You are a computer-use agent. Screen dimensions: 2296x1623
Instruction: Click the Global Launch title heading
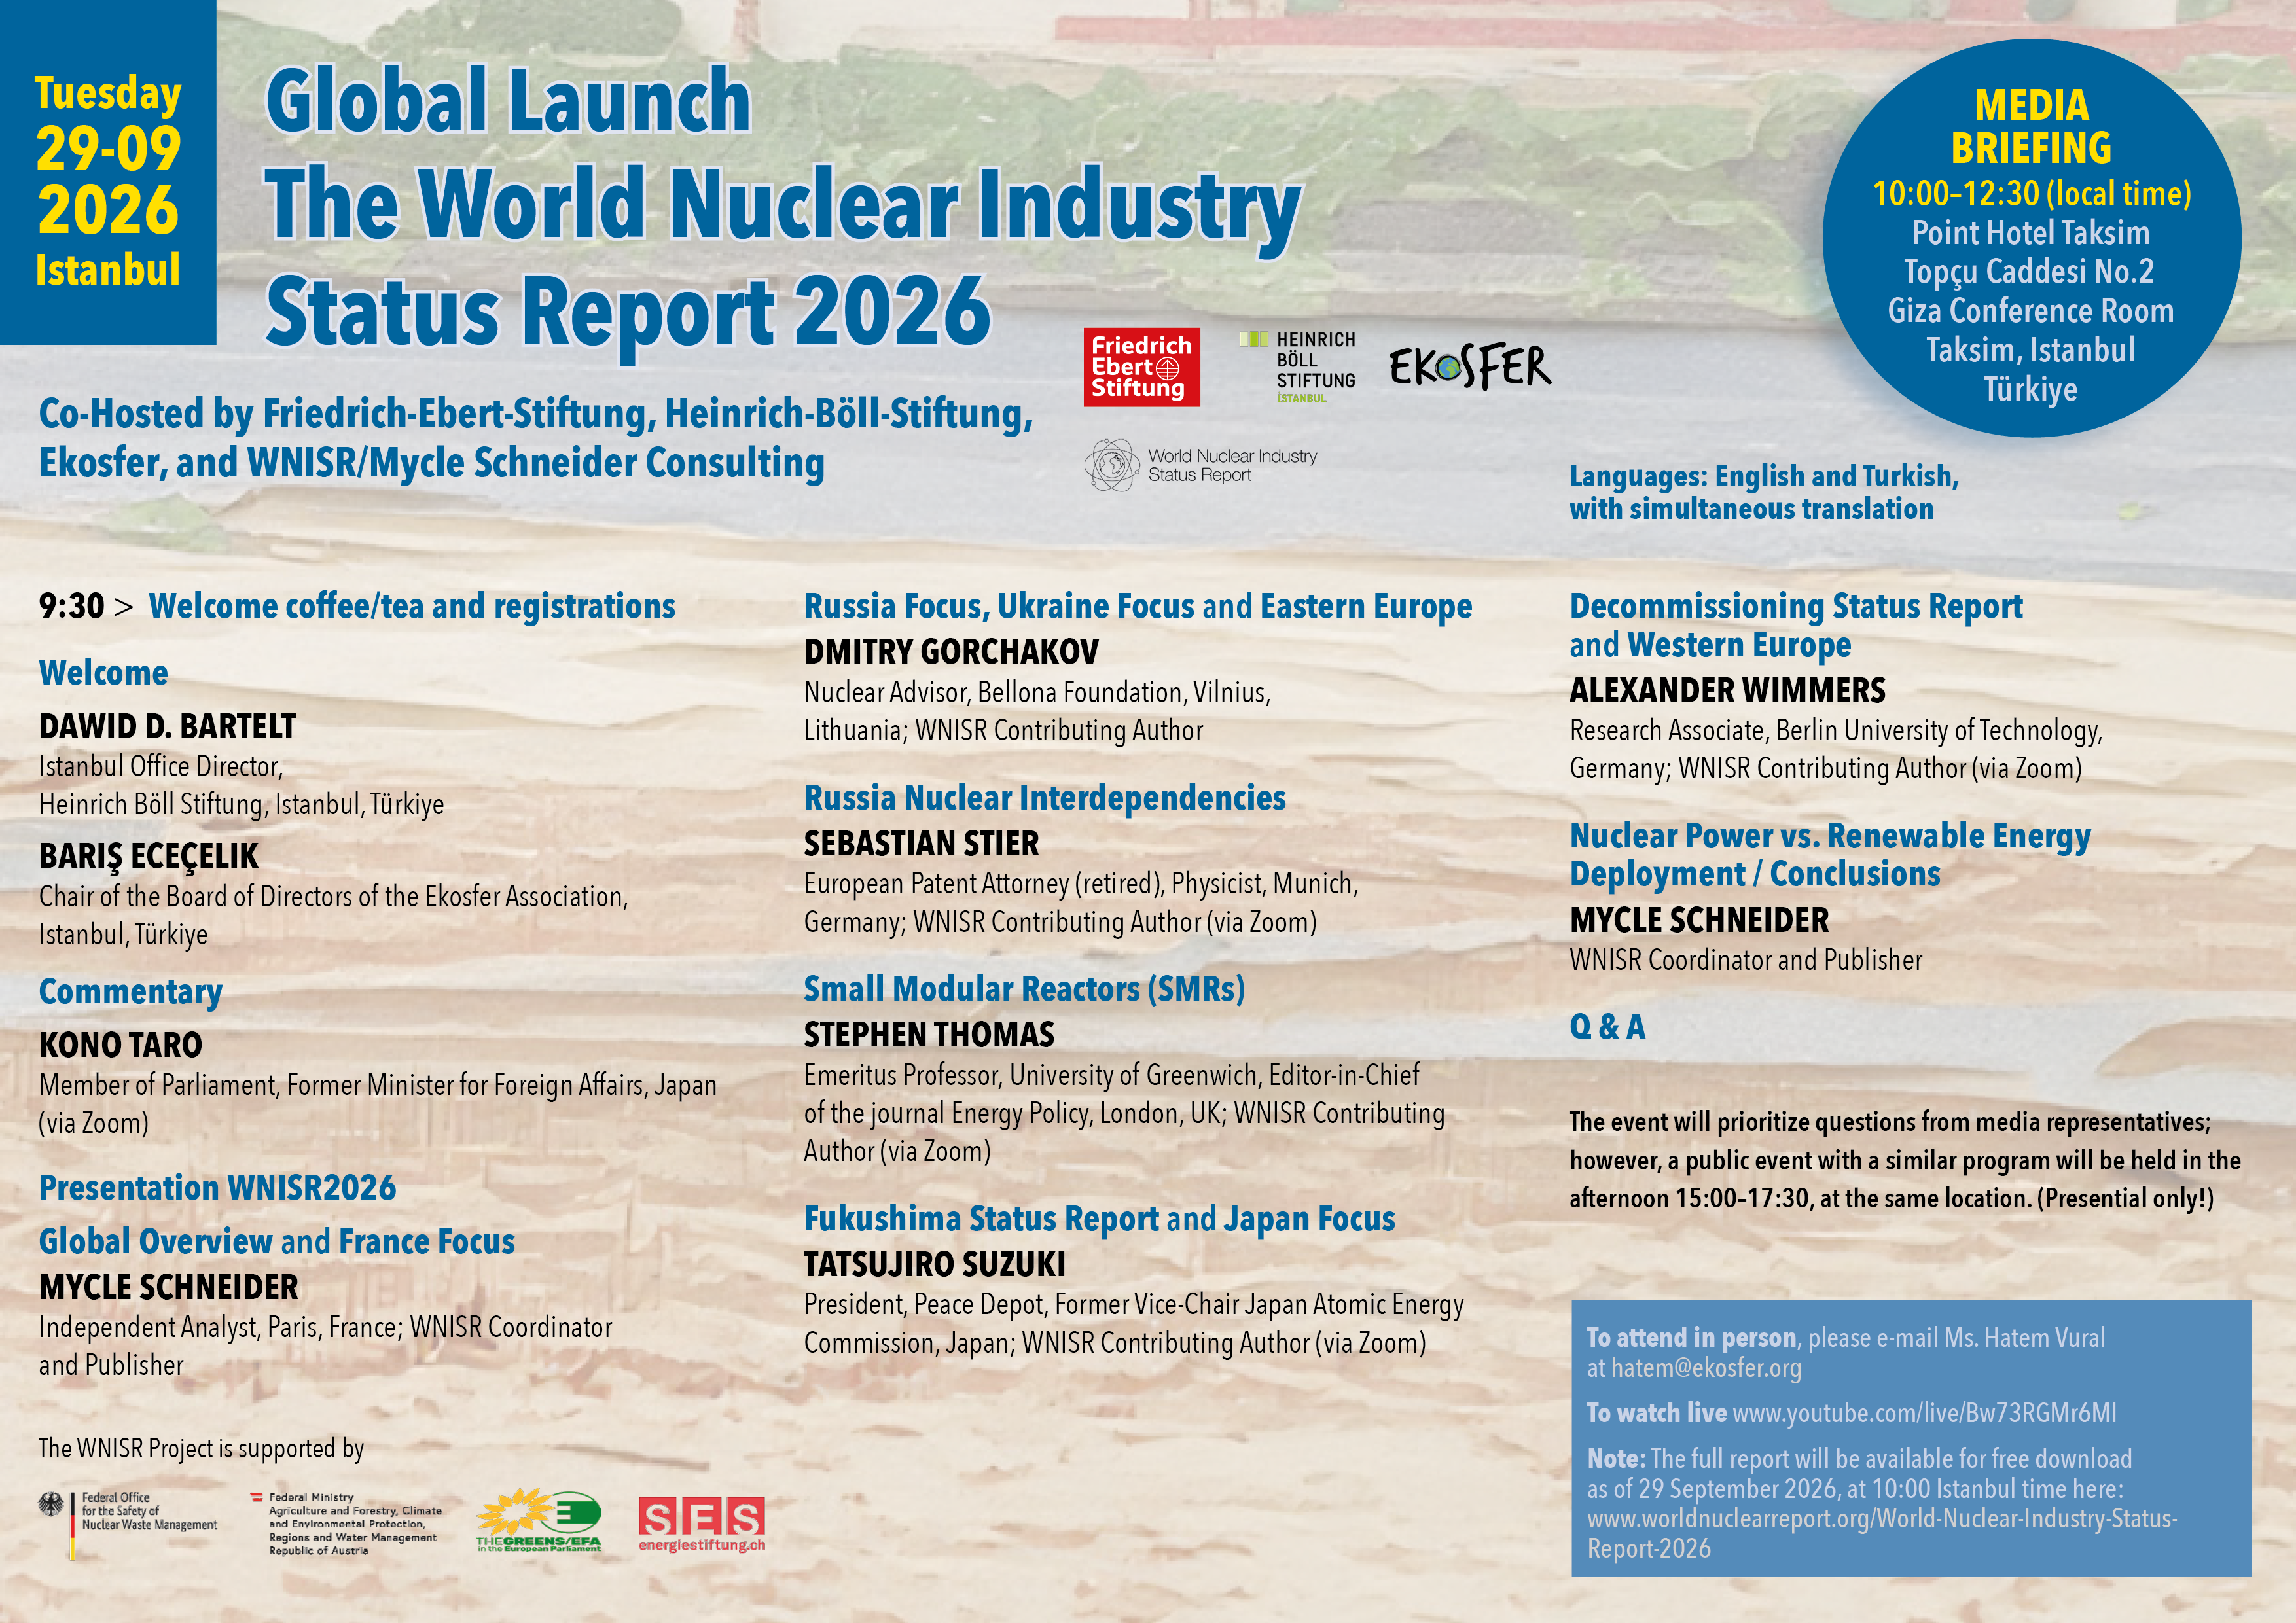508,100
